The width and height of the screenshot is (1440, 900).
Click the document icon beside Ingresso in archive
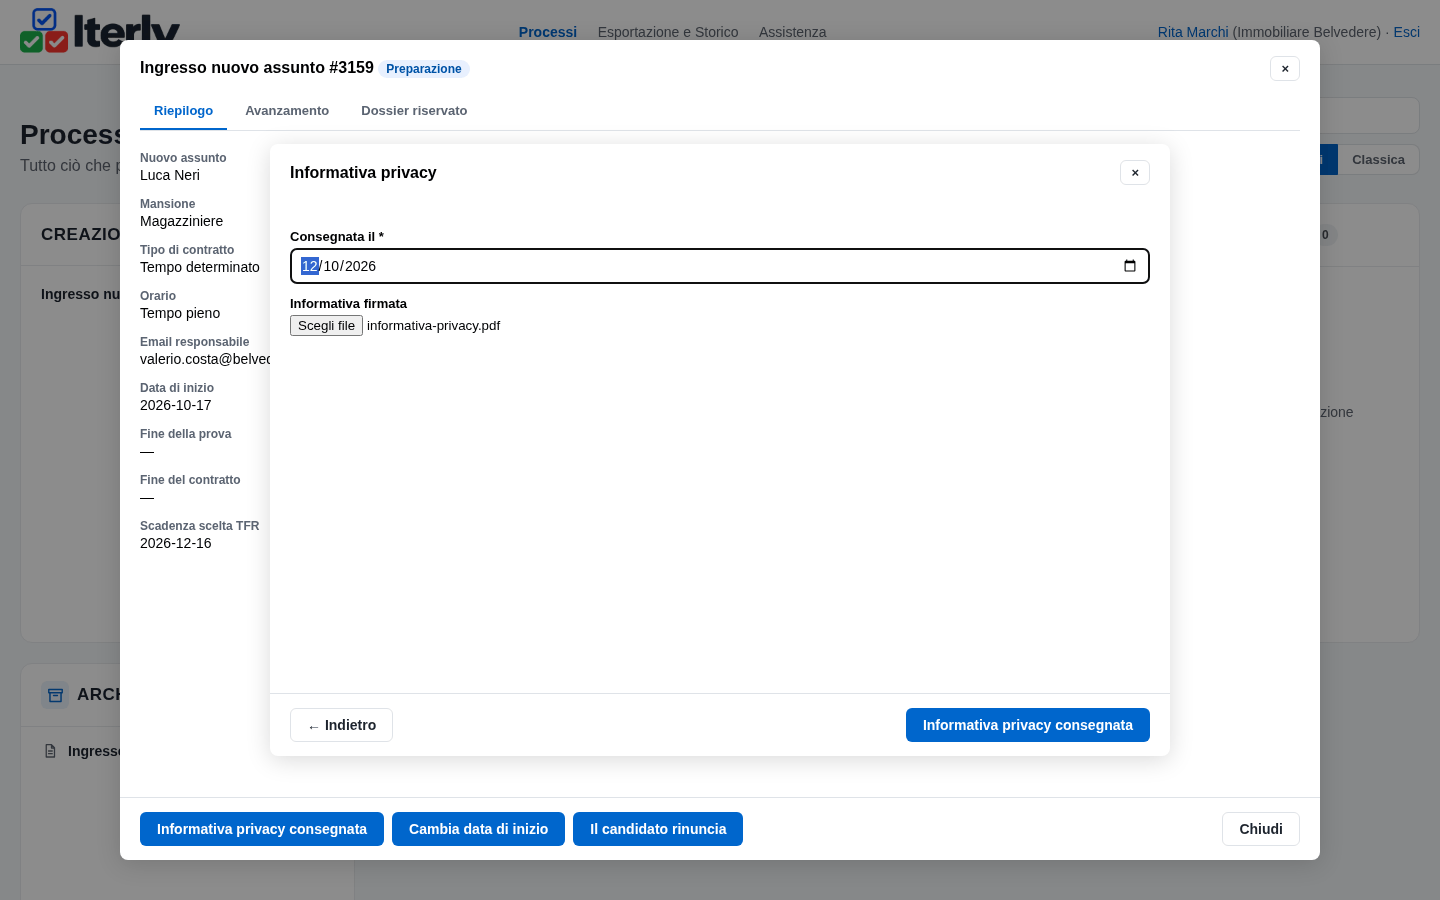[51, 751]
